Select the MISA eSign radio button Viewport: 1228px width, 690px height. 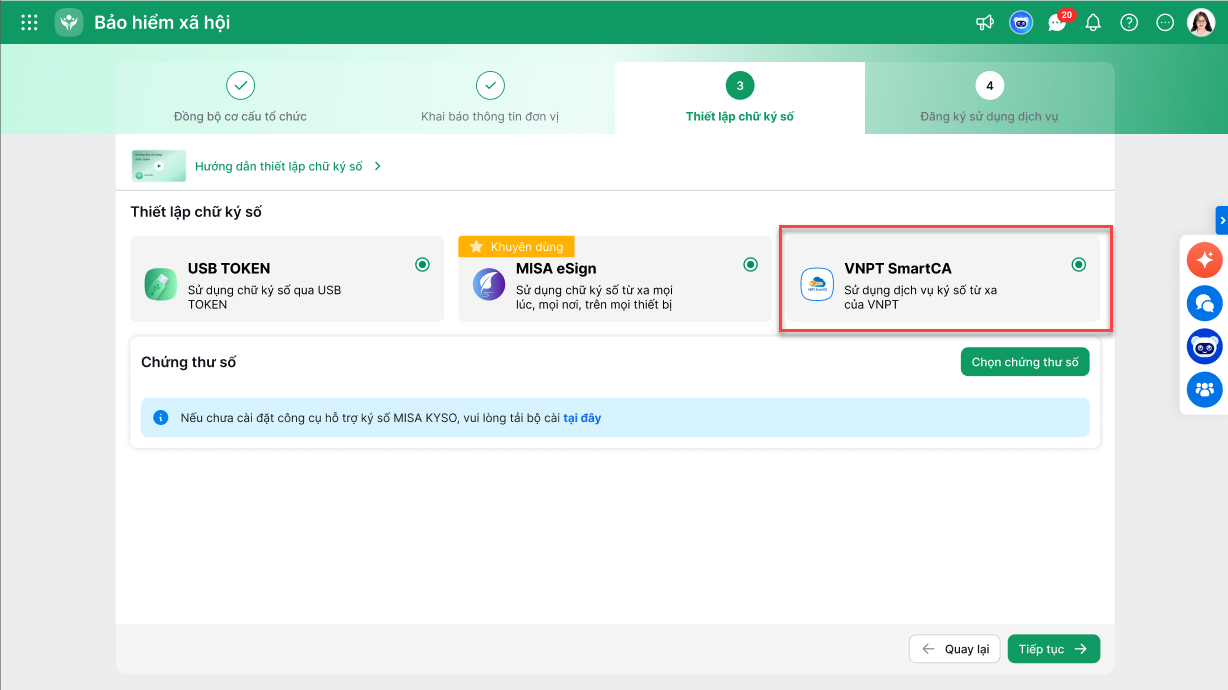750,265
